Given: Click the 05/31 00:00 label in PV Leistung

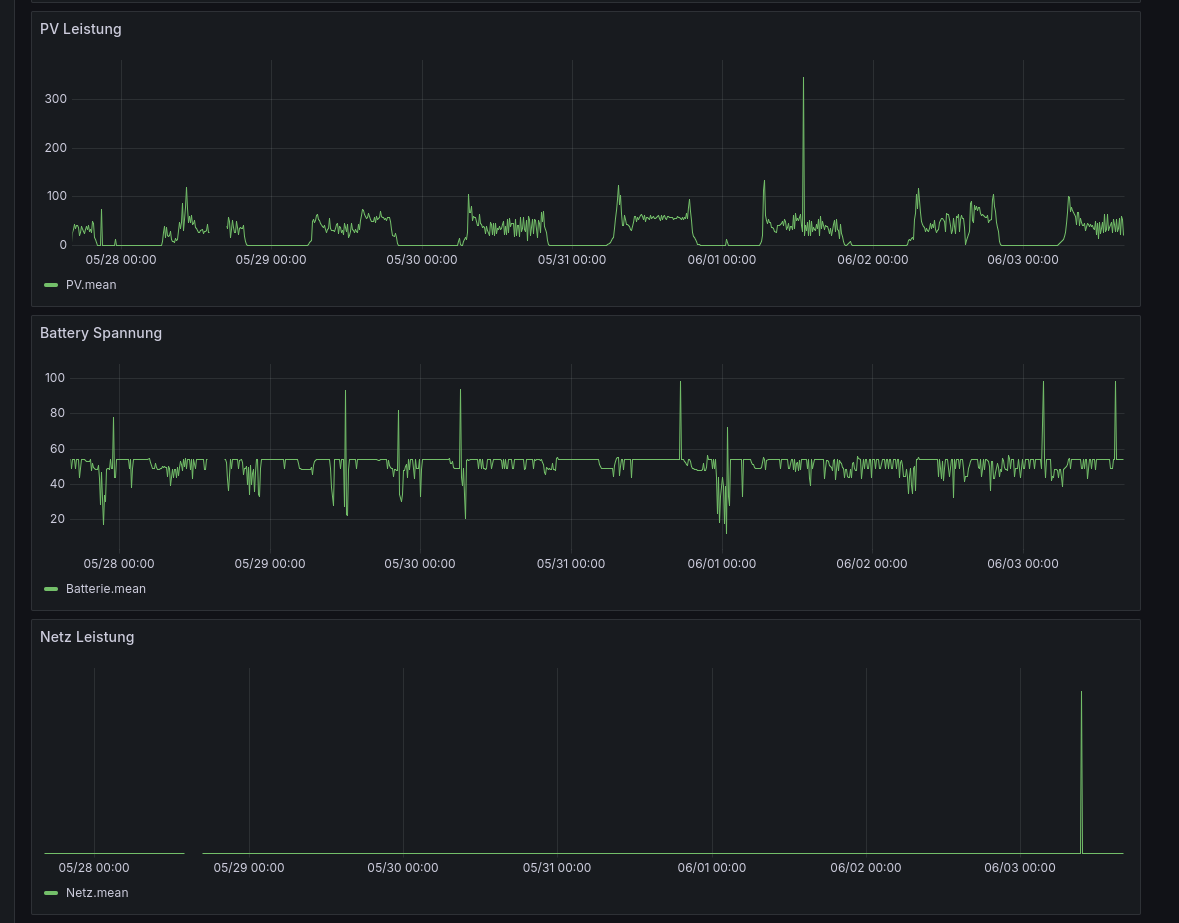Looking at the screenshot, I should click(x=572, y=260).
